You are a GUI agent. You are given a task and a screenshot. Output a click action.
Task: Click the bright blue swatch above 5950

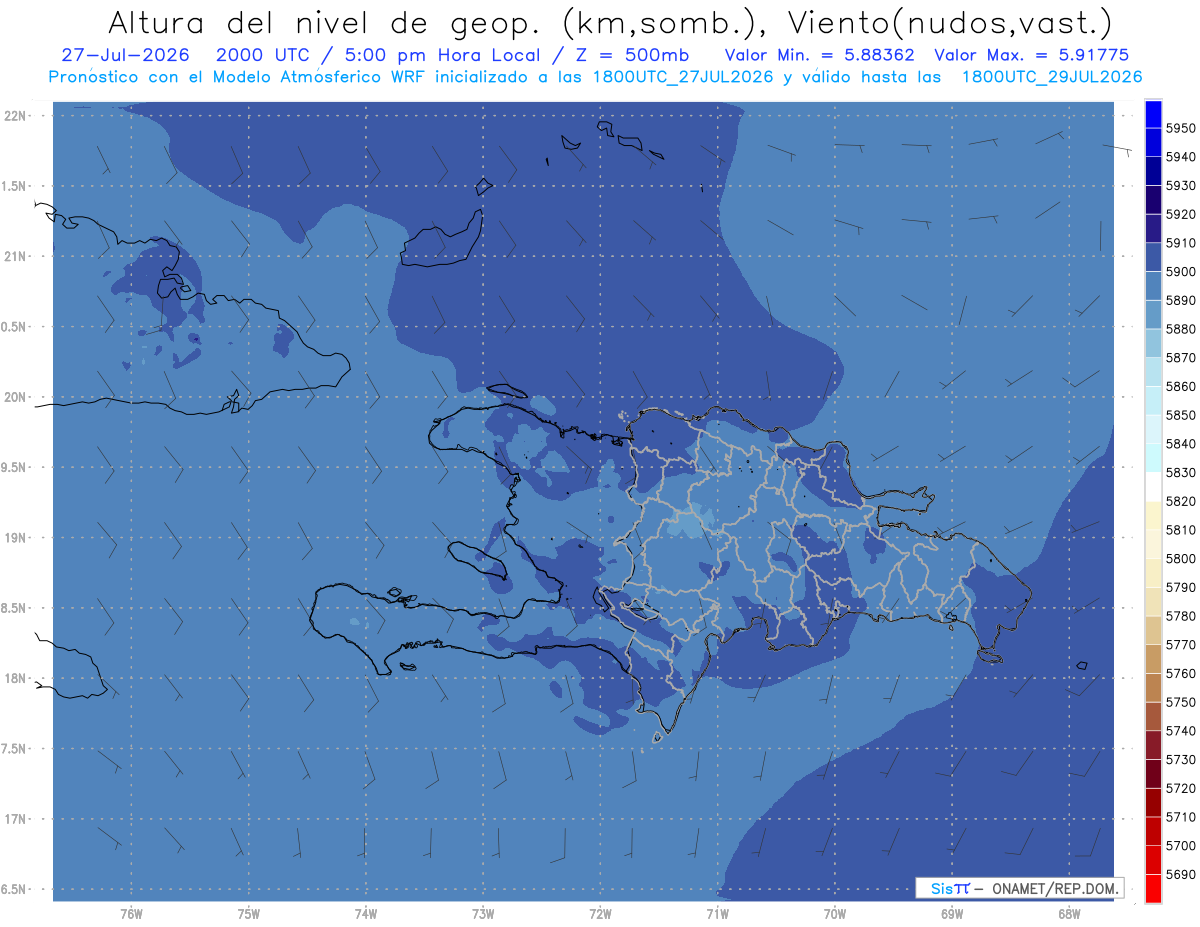click(1153, 115)
